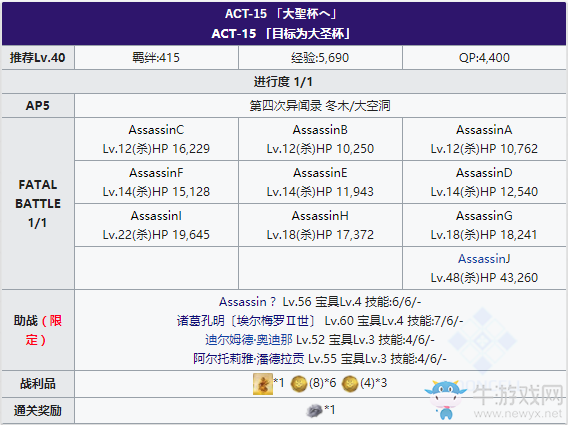The width and height of the screenshot is (568, 425).
Task: Click the Lv.12(杀)HP 10,250 stat
Action: click(x=320, y=149)
